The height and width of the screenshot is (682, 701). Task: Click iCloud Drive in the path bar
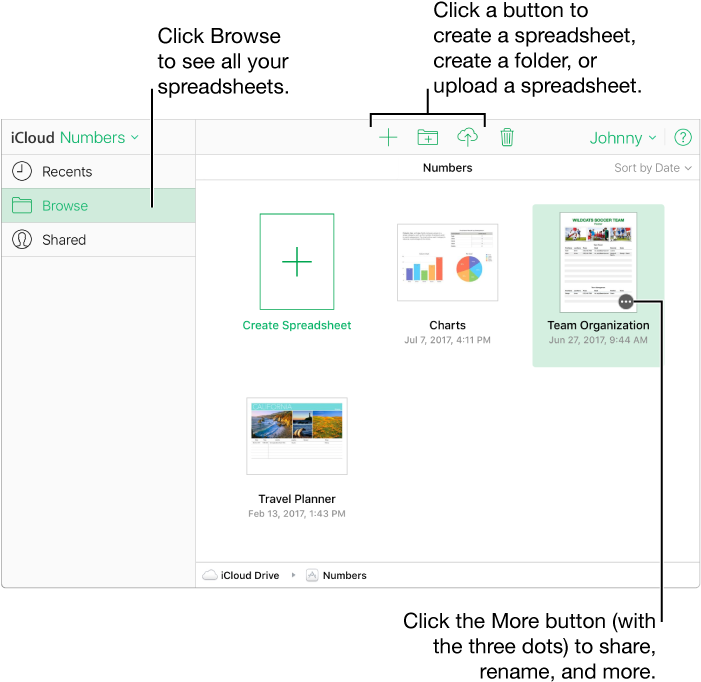coord(250,576)
